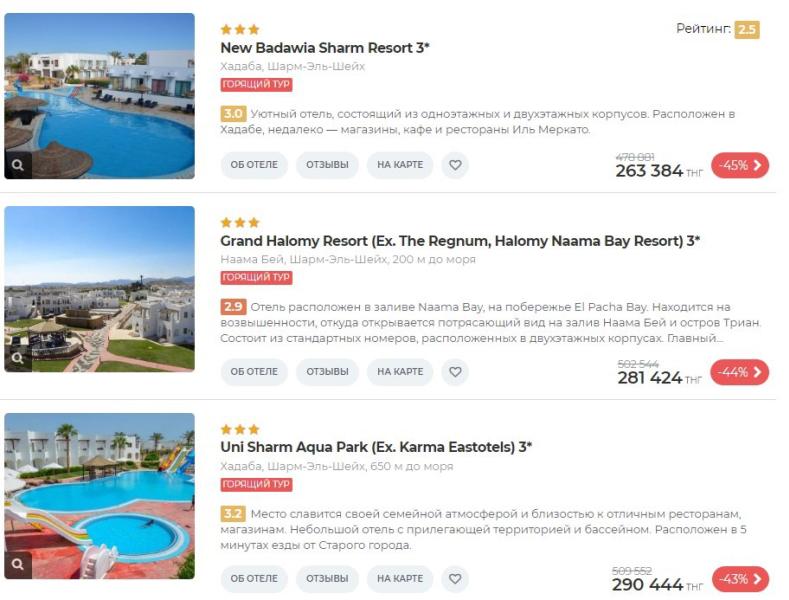Open the -43% discount arrow button
This screenshot has width=789, height=600.
click(740, 578)
